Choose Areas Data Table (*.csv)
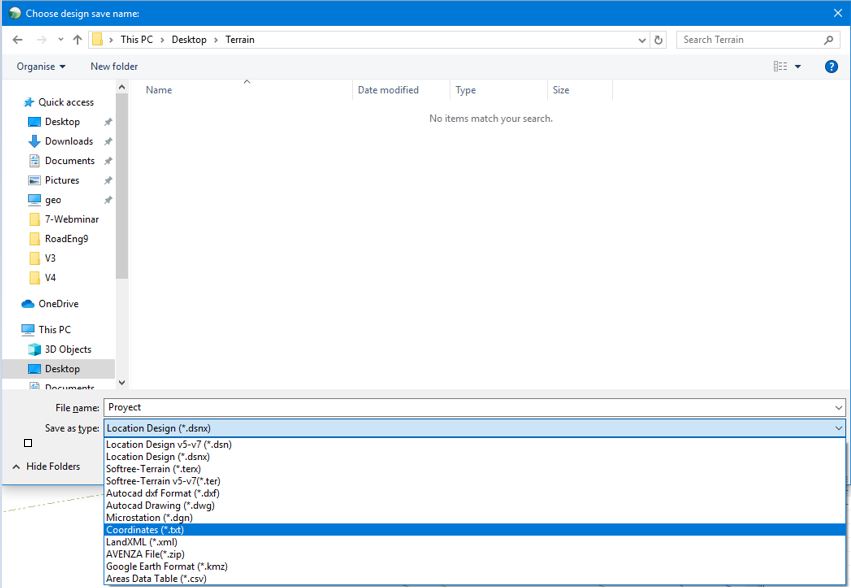The height and width of the screenshot is (588, 851). 474,579
